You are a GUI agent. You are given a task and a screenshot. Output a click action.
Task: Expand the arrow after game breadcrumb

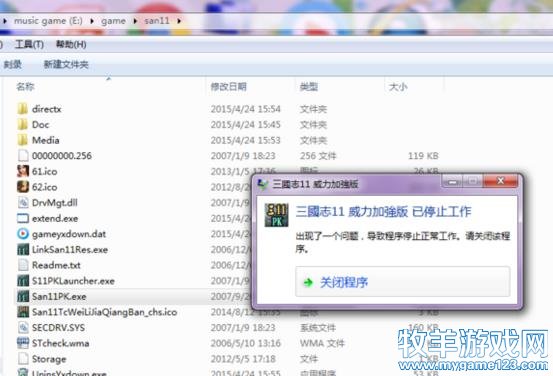coord(135,21)
